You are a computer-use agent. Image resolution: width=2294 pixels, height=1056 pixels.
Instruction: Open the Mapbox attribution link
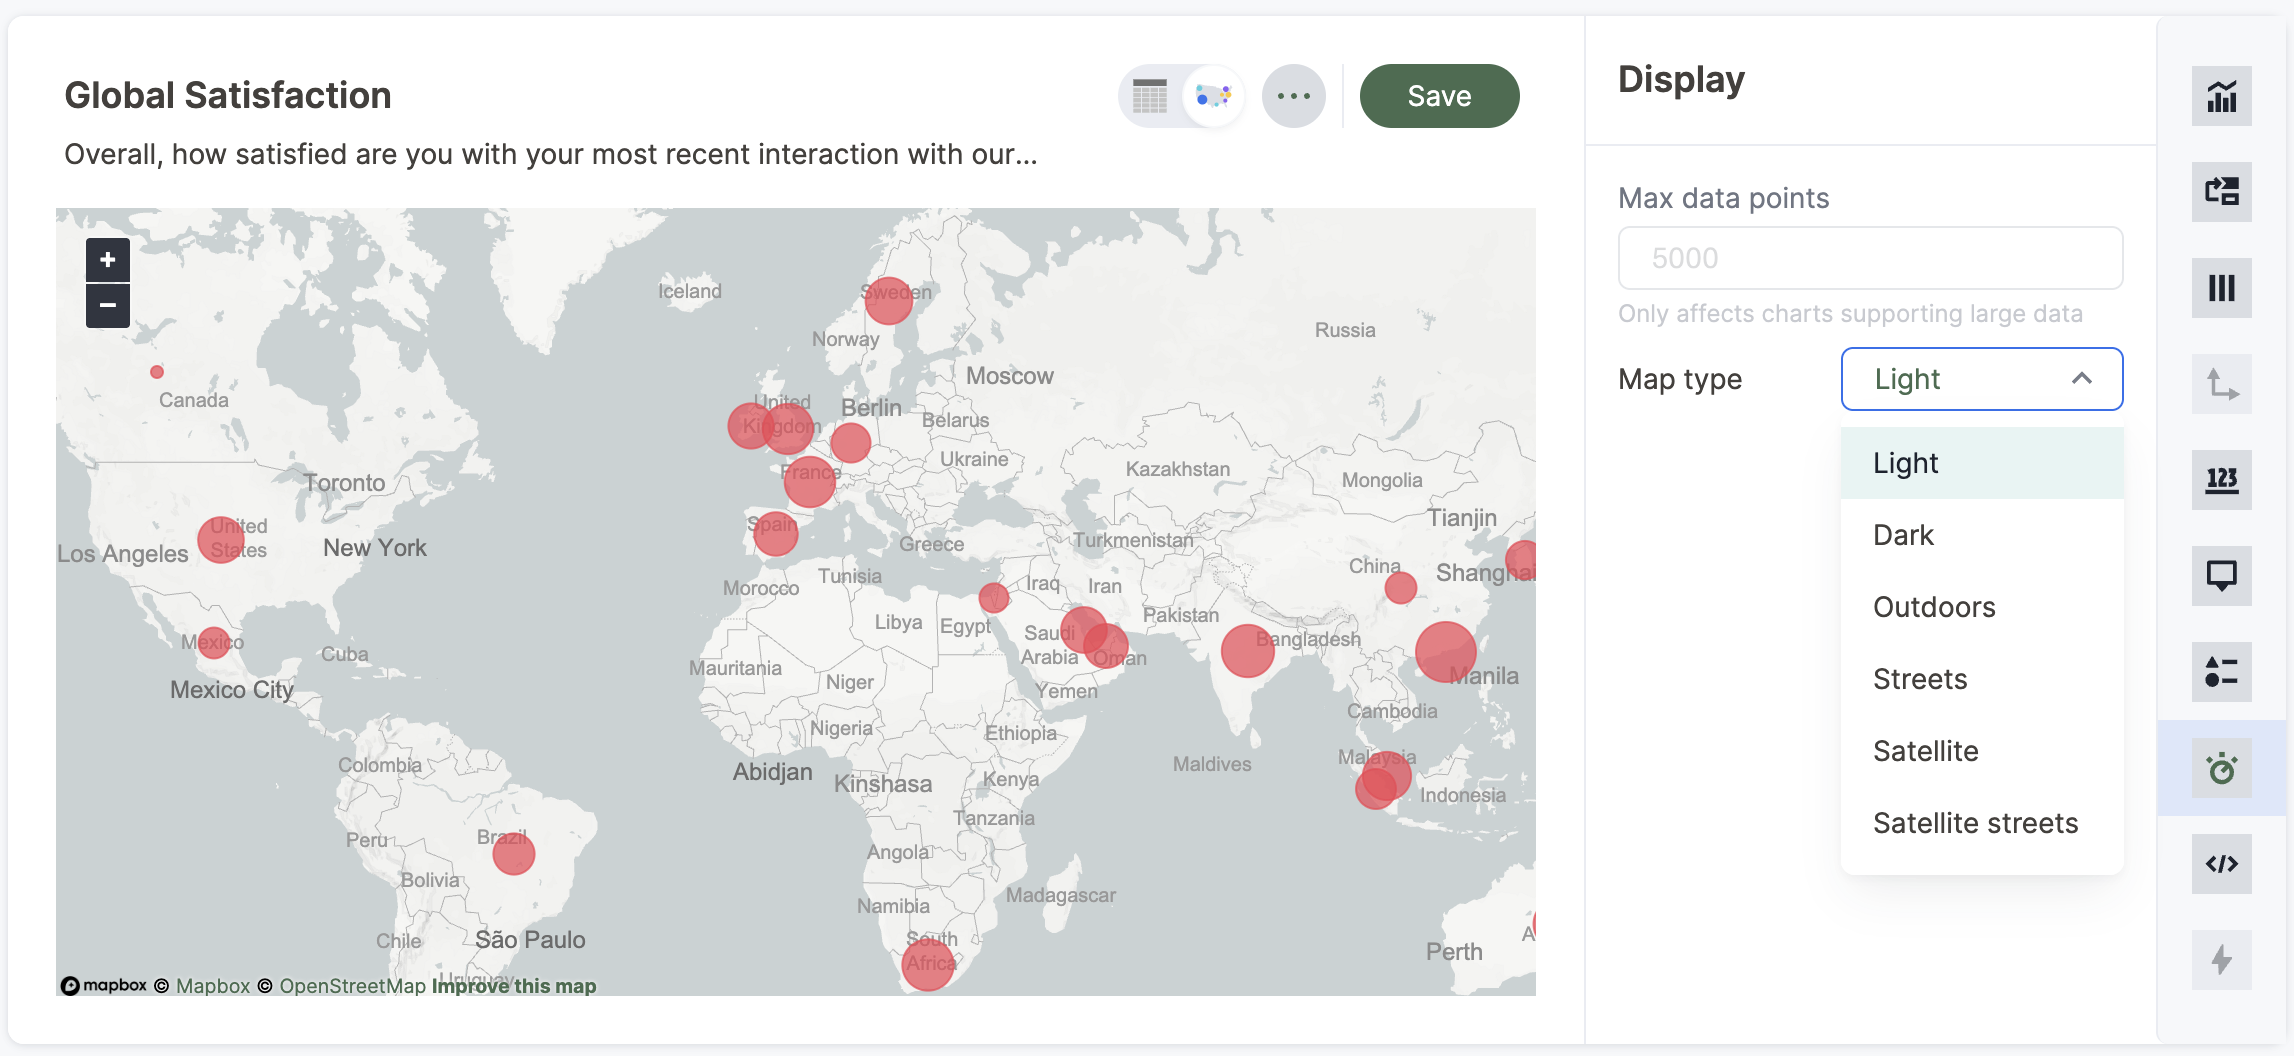pos(213,986)
